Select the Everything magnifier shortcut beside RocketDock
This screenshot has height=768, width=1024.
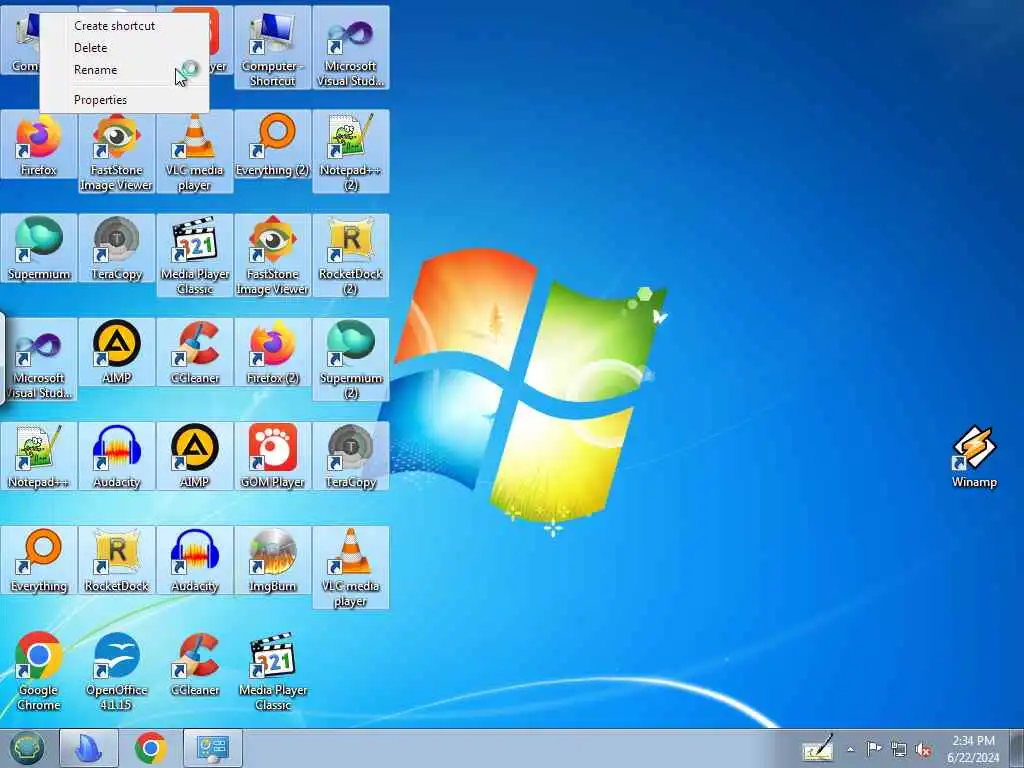(x=39, y=560)
